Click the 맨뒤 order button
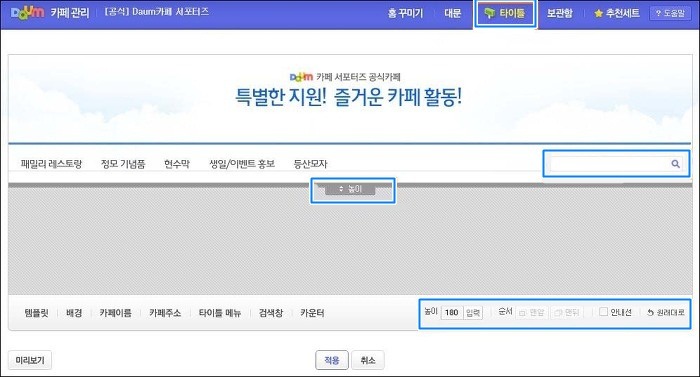Image resolution: width=700 pixels, height=377 pixels. (x=567, y=312)
